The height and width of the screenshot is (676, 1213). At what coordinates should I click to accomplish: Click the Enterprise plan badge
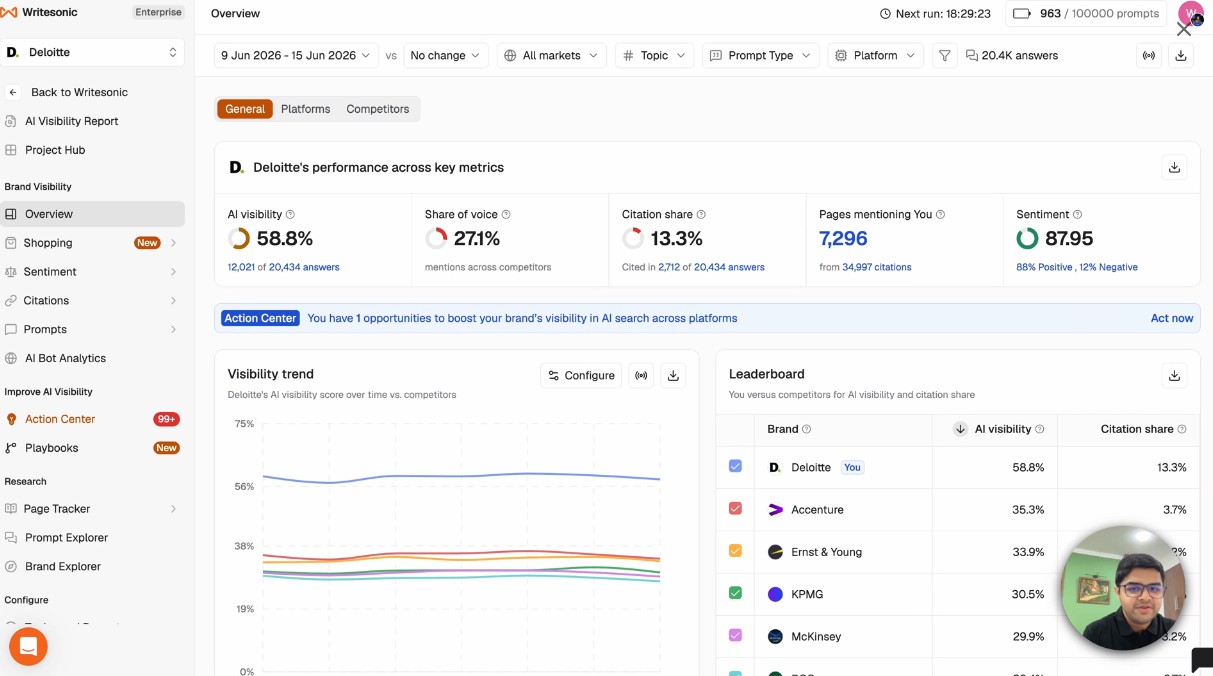[158, 13]
